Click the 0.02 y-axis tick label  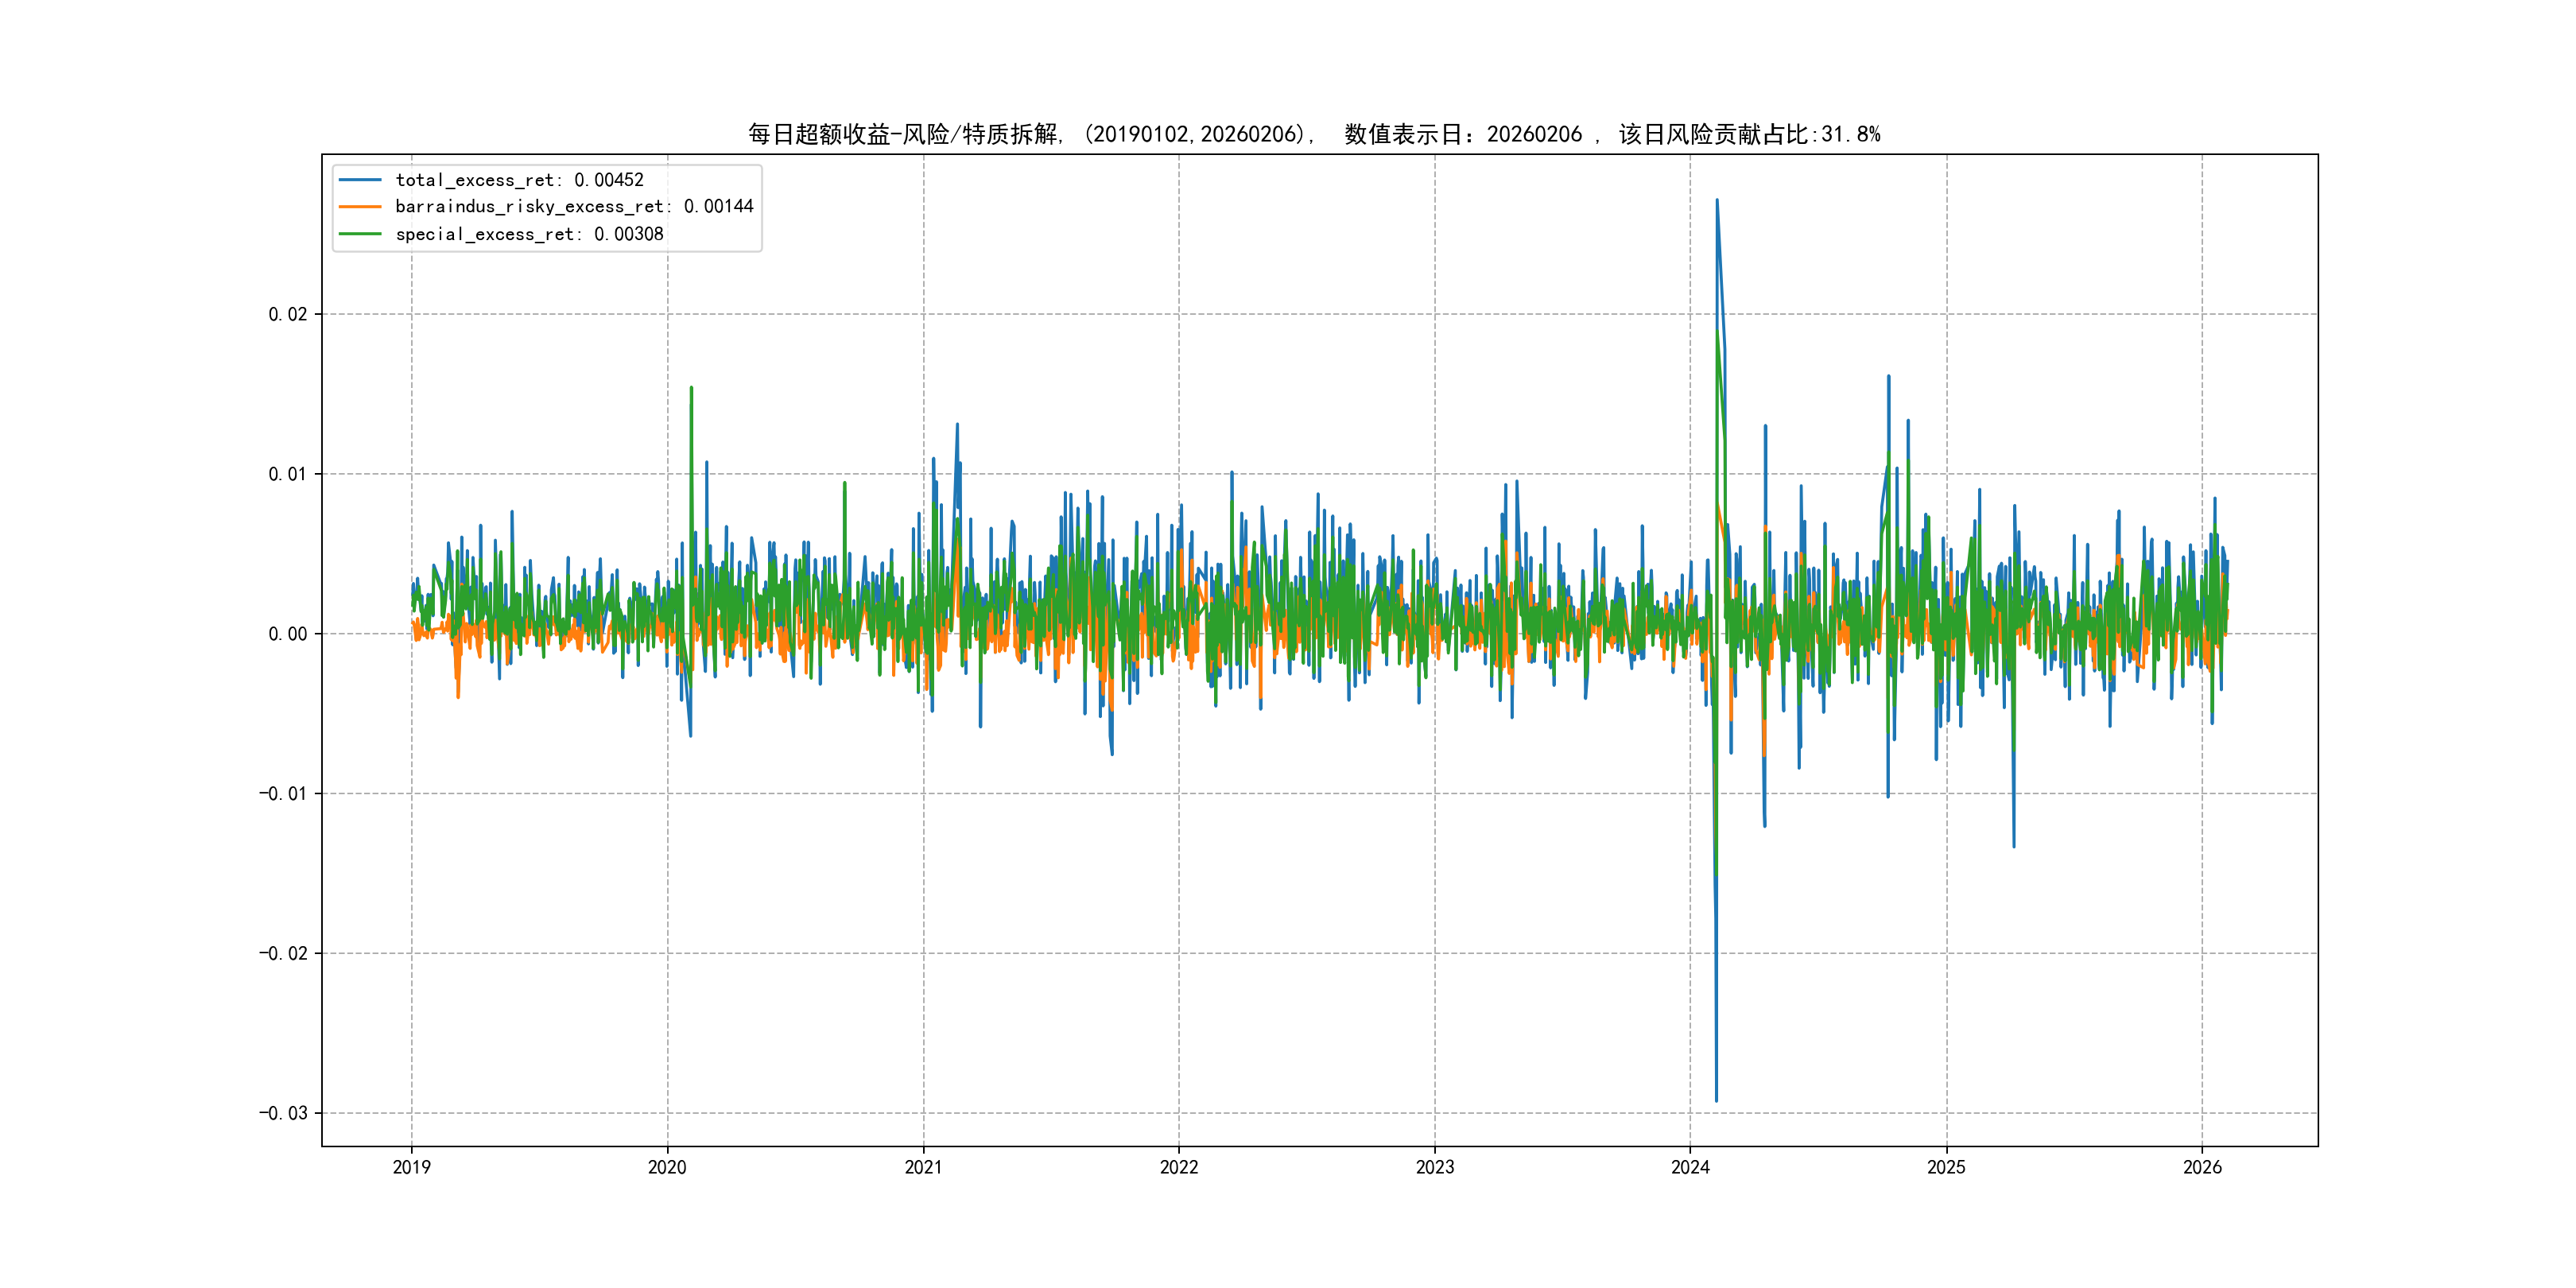point(287,314)
